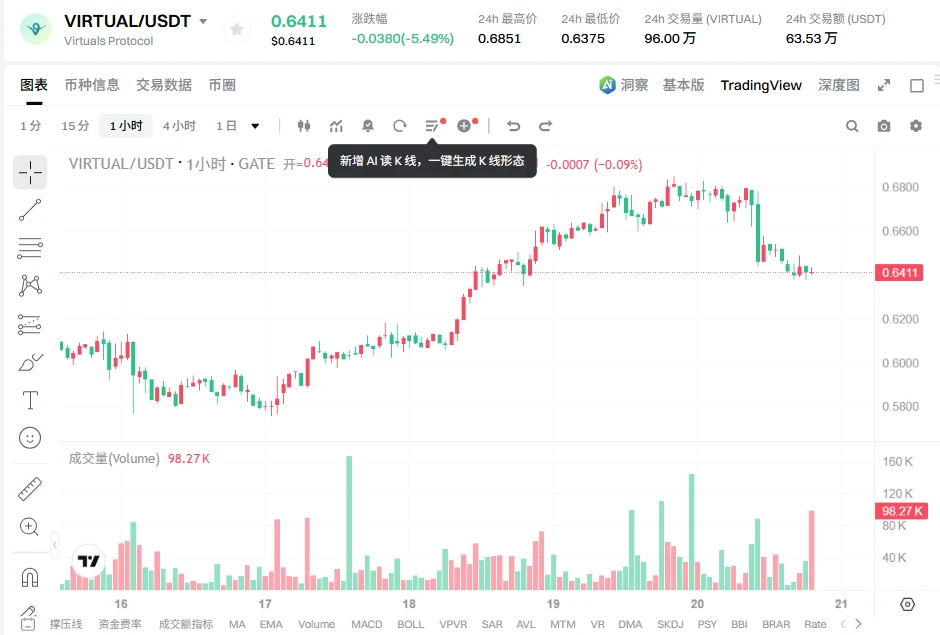Click the 成交量(Volume) indicator title

[x=114, y=459]
